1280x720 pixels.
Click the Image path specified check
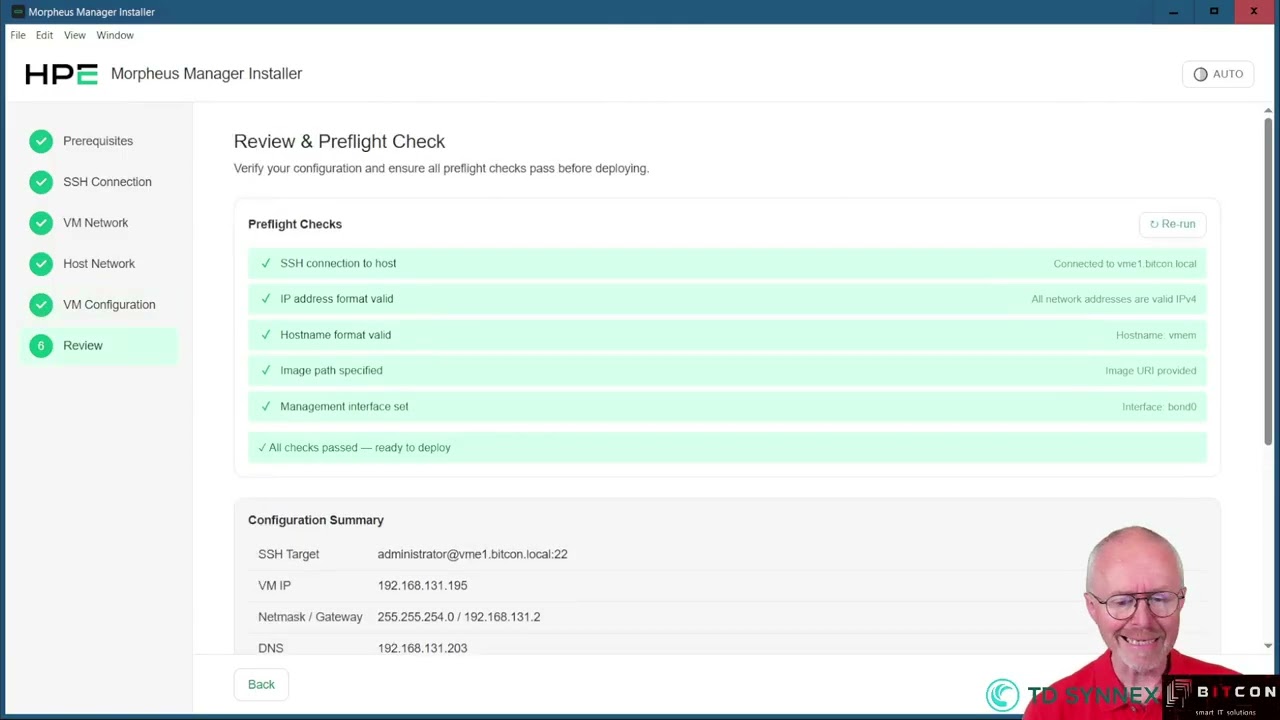pyautogui.click(x=727, y=370)
